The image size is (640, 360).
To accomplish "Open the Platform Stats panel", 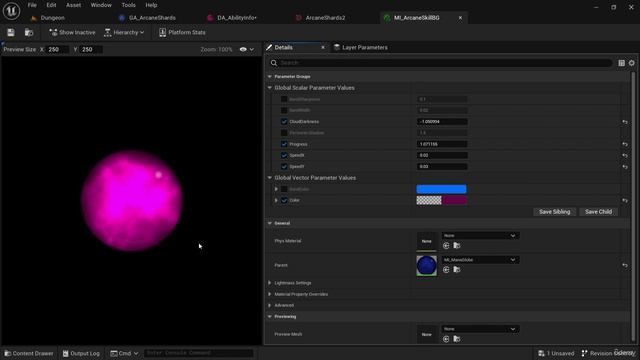I will 182,32.
